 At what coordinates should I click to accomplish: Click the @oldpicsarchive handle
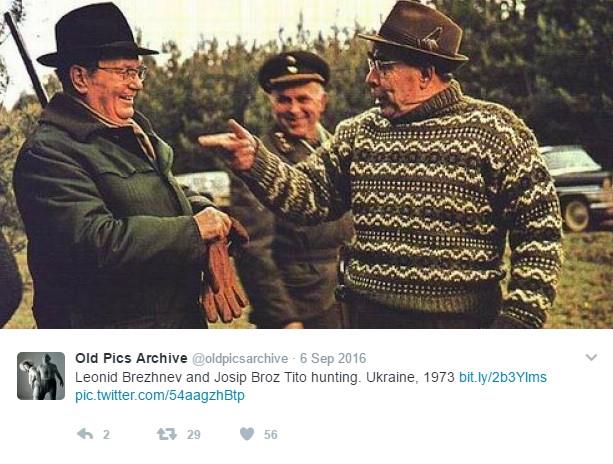(x=240, y=358)
